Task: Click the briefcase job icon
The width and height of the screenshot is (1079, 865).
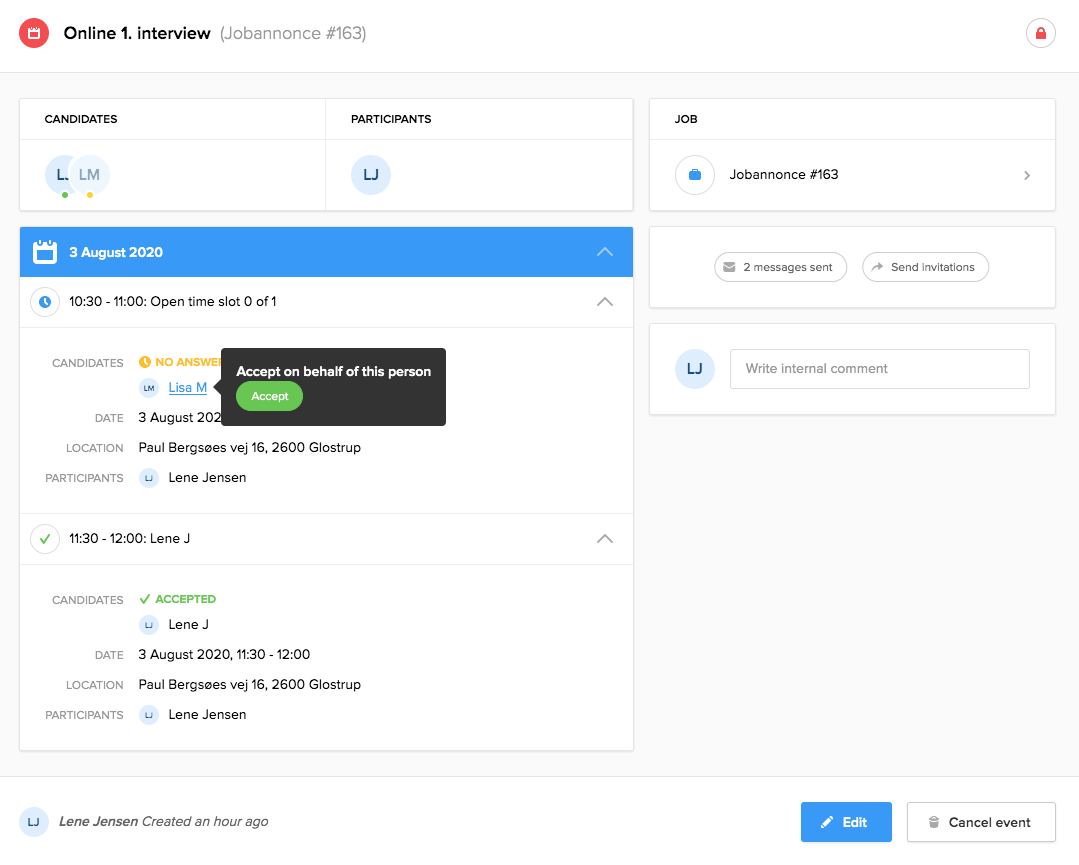Action: point(695,175)
